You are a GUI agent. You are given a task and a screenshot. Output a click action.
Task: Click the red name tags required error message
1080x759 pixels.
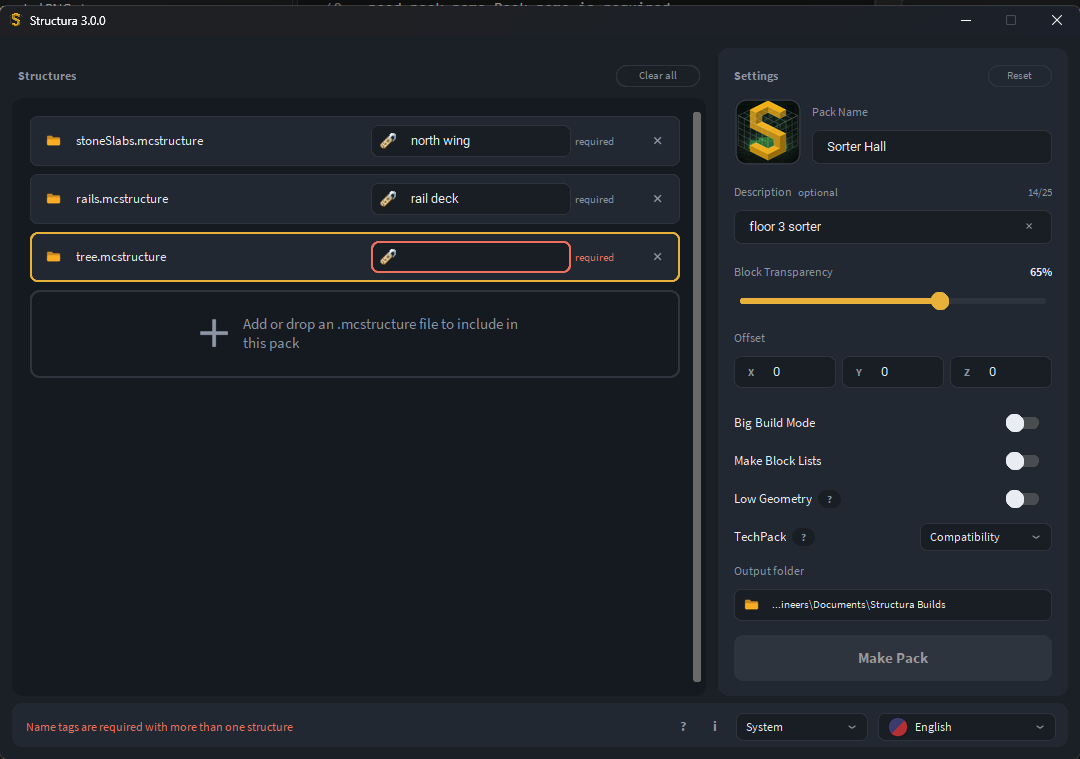pos(159,727)
